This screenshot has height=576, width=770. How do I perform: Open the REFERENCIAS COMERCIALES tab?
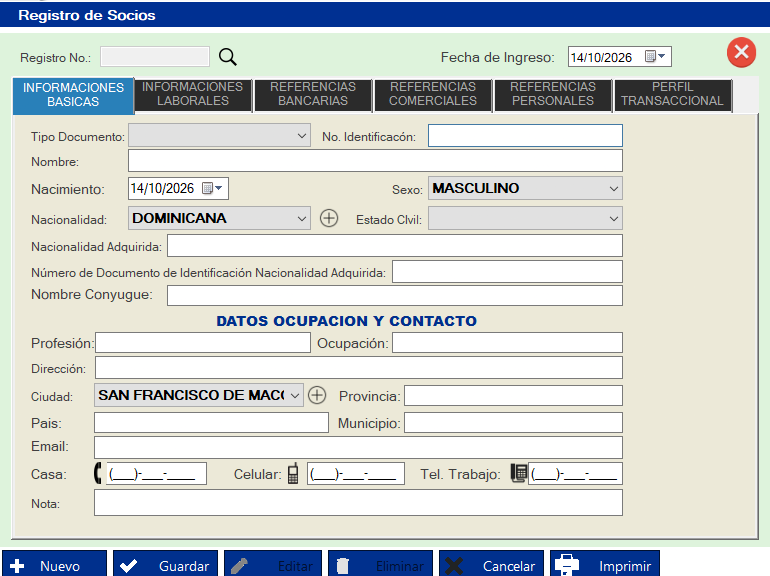pos(433,94)
